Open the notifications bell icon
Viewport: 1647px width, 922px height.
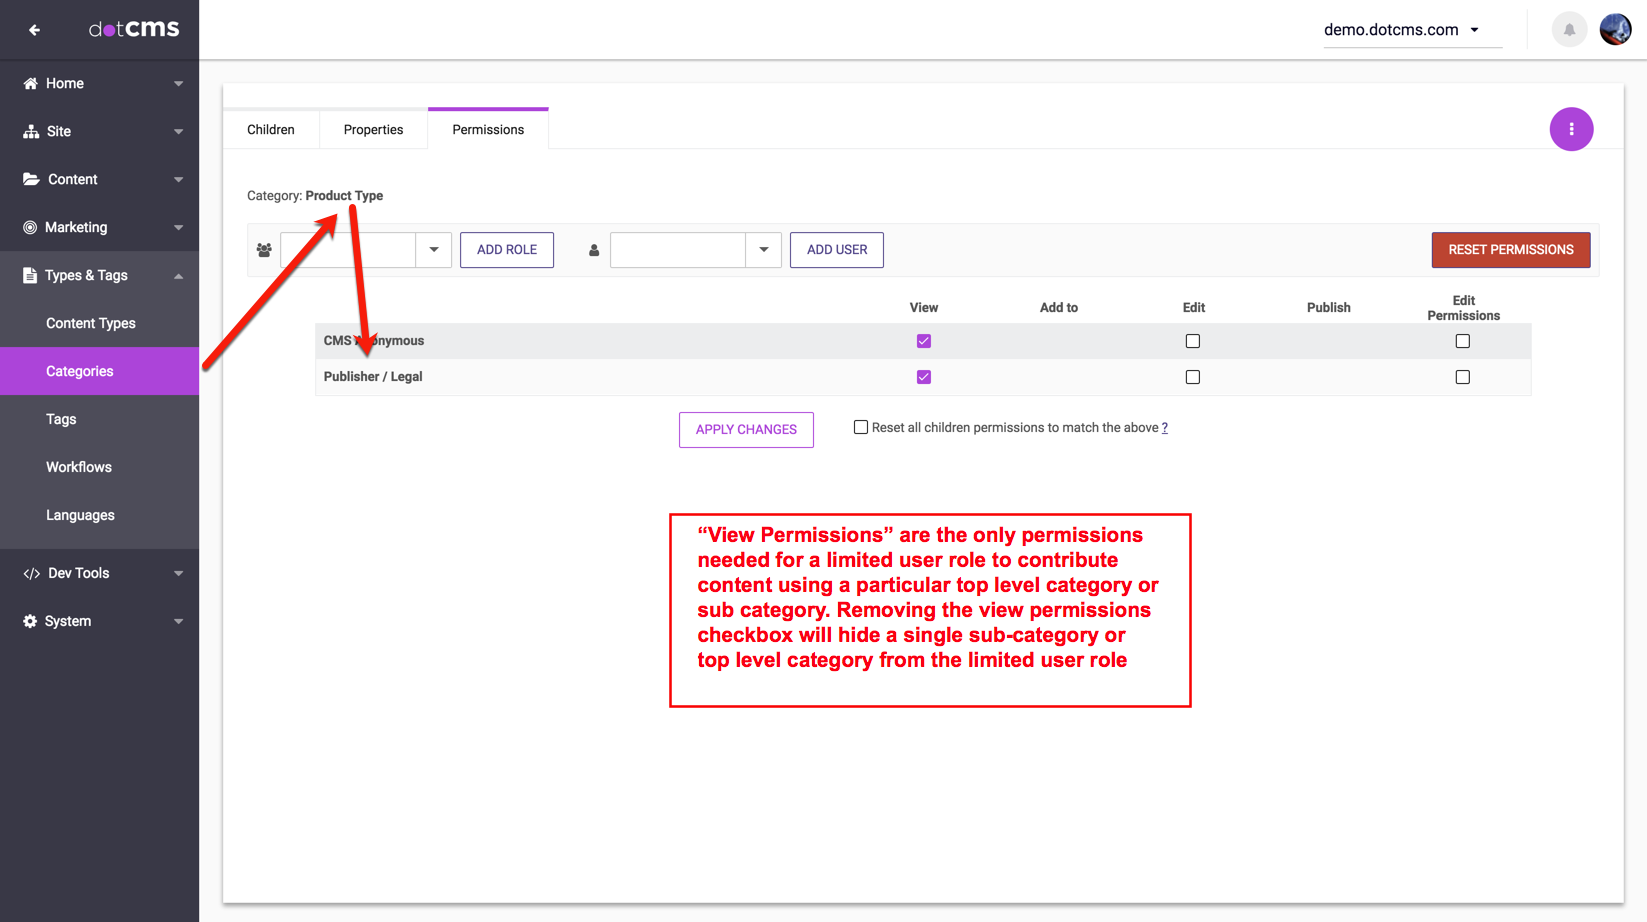pos(1569,30)
